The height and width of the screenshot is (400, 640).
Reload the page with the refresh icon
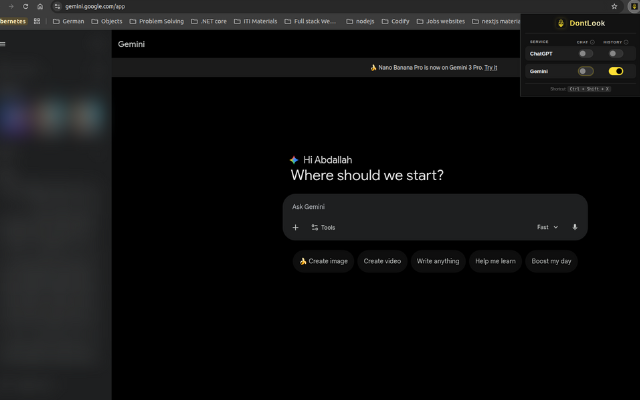pos(25,6)
